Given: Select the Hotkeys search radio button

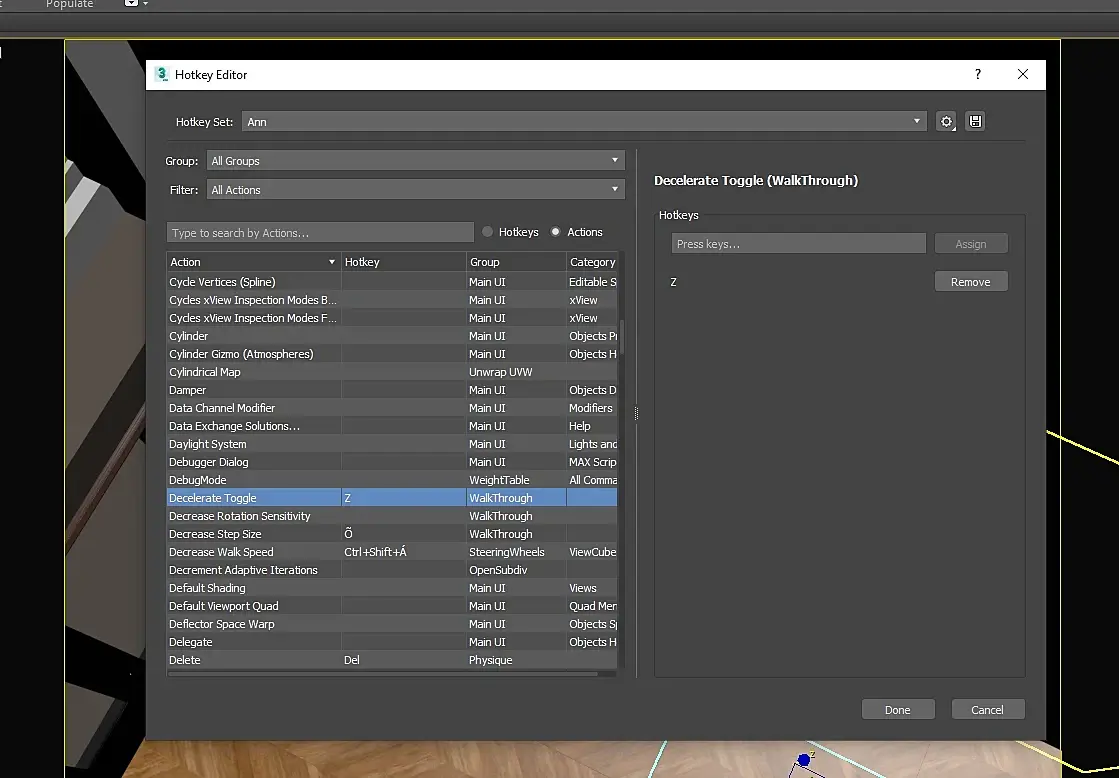Looking at the screenshot, I should tap(488, 232).
